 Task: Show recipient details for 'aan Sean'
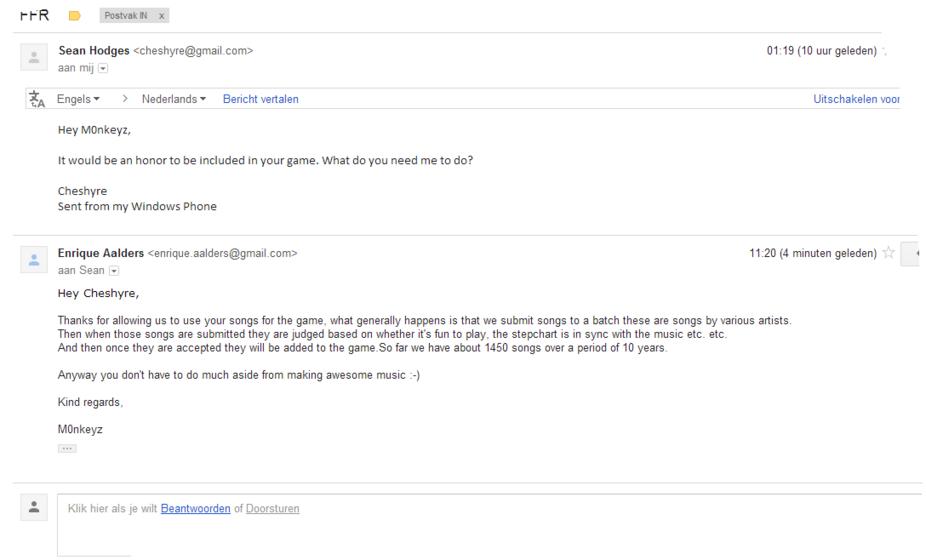pos(114,271)
